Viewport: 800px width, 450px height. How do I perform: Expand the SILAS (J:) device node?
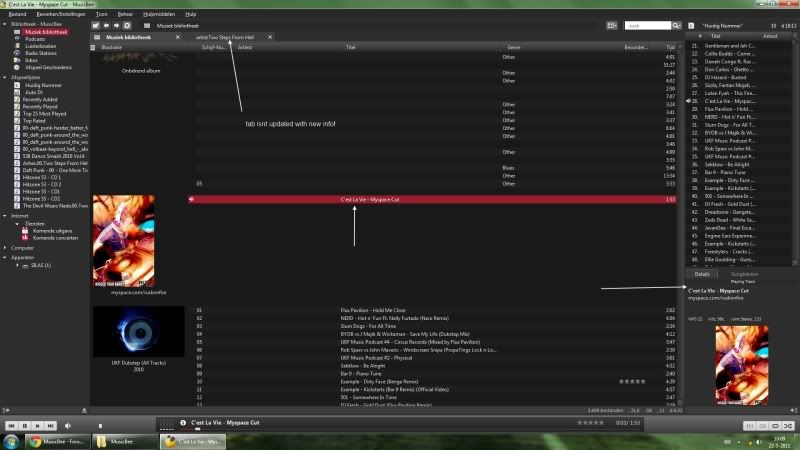click(x=17, y=265)
